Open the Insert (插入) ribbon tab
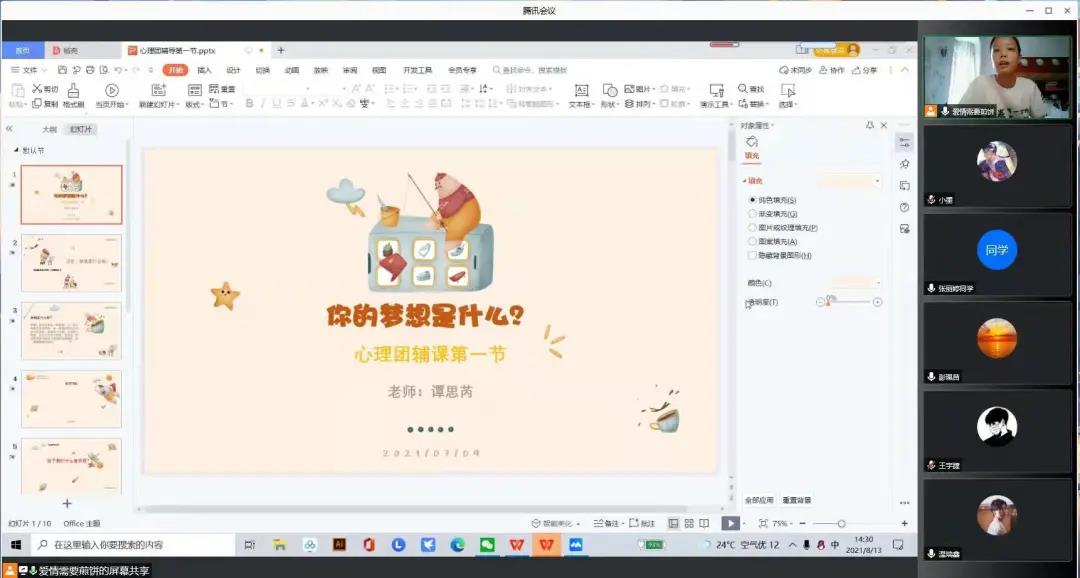Viewport: 1080px width, 578px height. [205, 70]
